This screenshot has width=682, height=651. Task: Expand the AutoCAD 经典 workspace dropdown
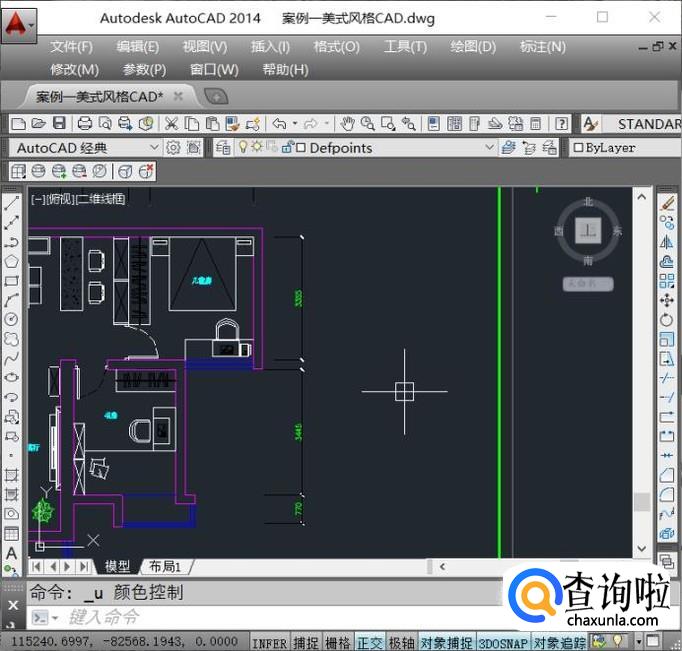153,147
